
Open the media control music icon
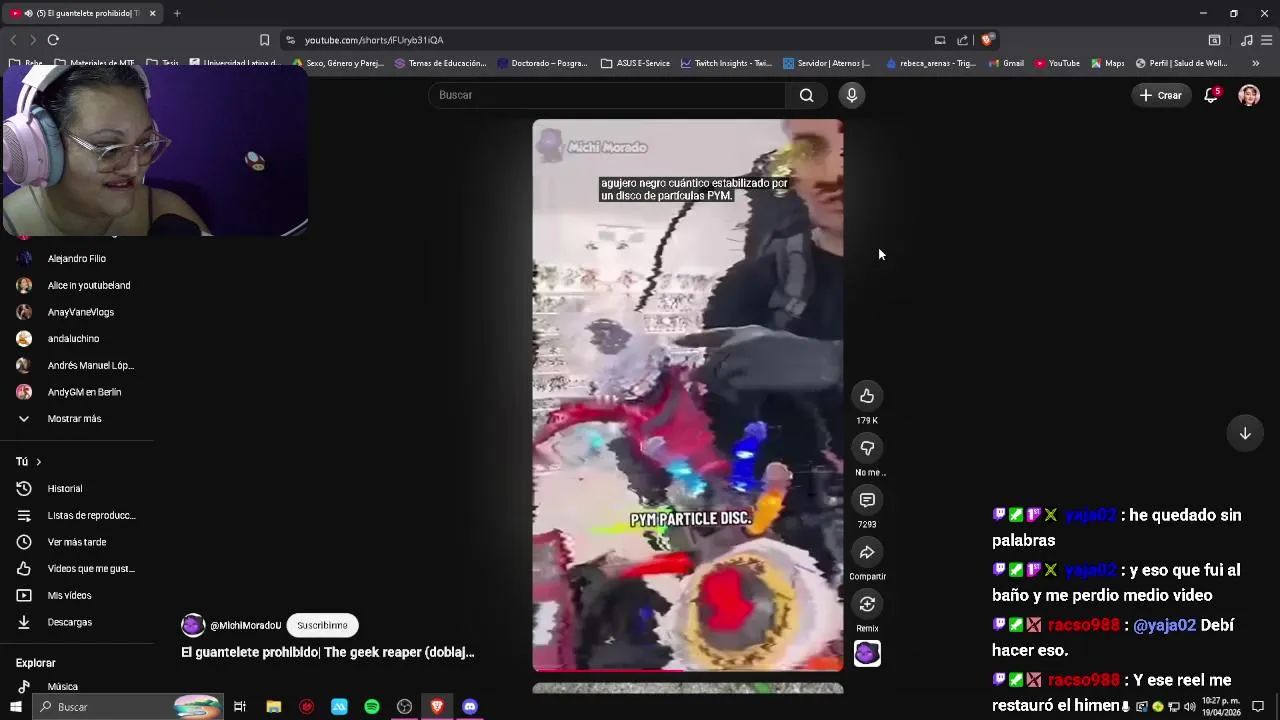pyautogui.click(x=1246, y=40)
